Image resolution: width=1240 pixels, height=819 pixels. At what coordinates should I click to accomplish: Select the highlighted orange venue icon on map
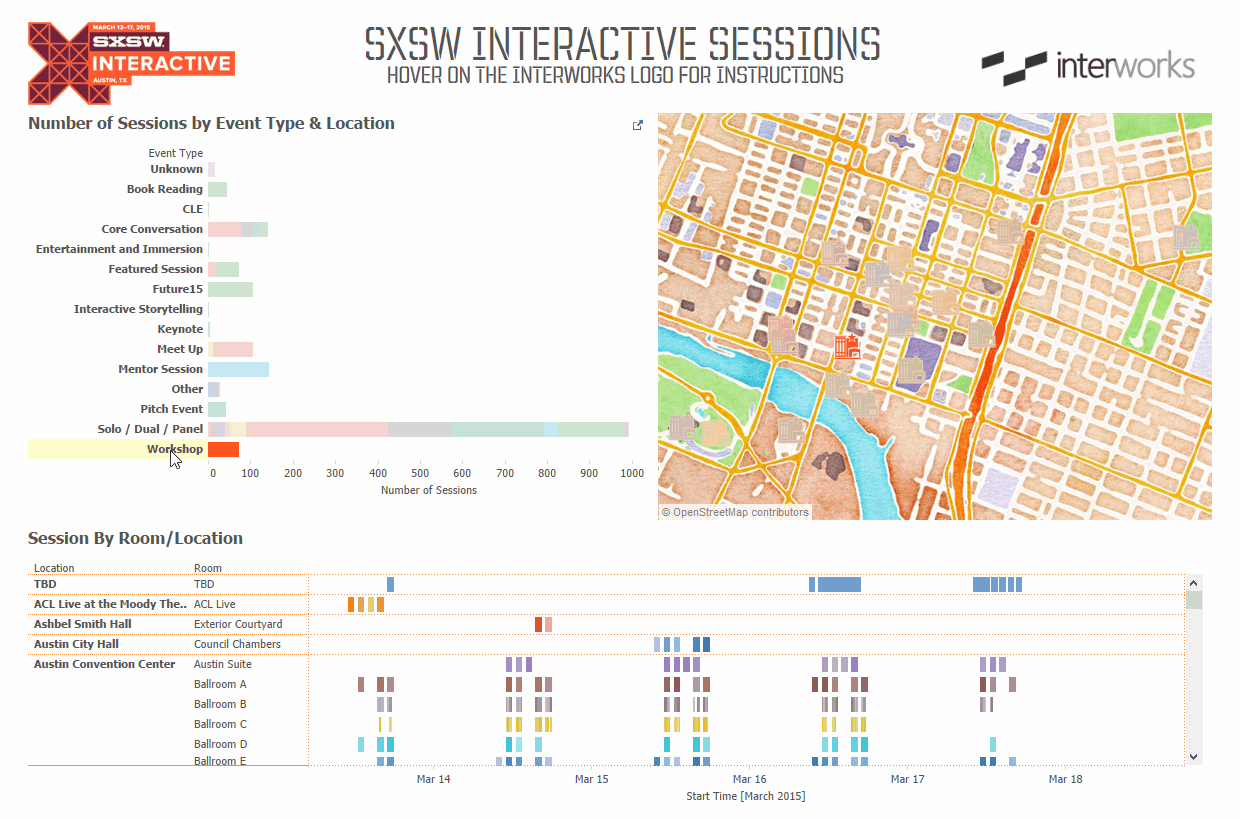846,346
